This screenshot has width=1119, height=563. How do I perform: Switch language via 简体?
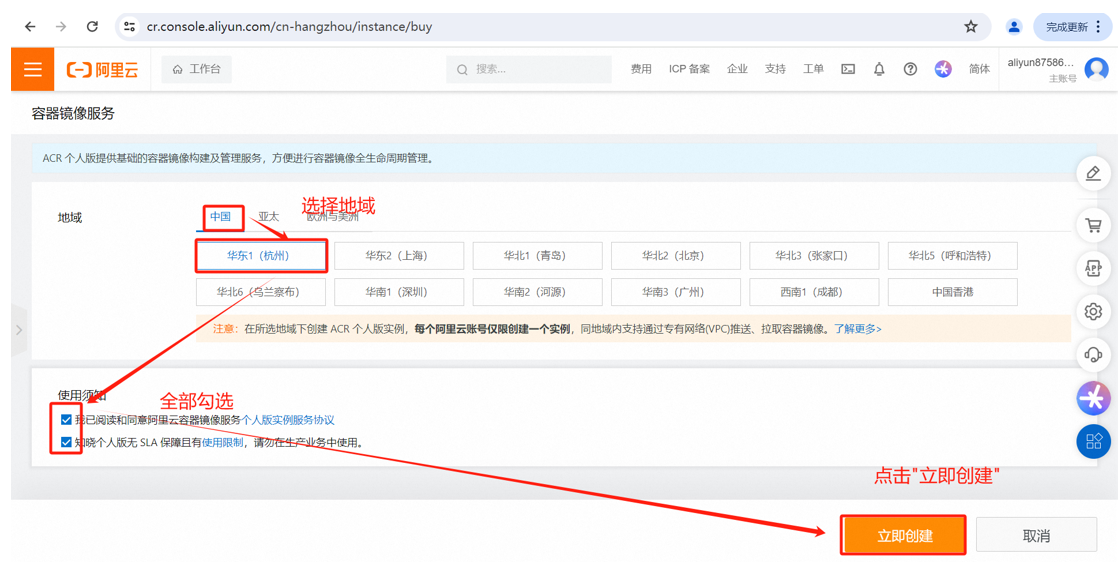(979, 69)
